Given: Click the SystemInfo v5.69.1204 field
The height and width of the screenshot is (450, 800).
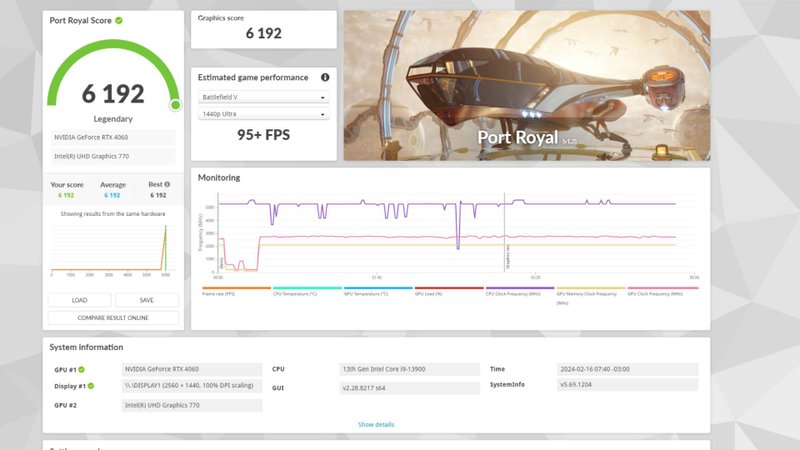Looking at the screenshot, I should coord(628,384).
